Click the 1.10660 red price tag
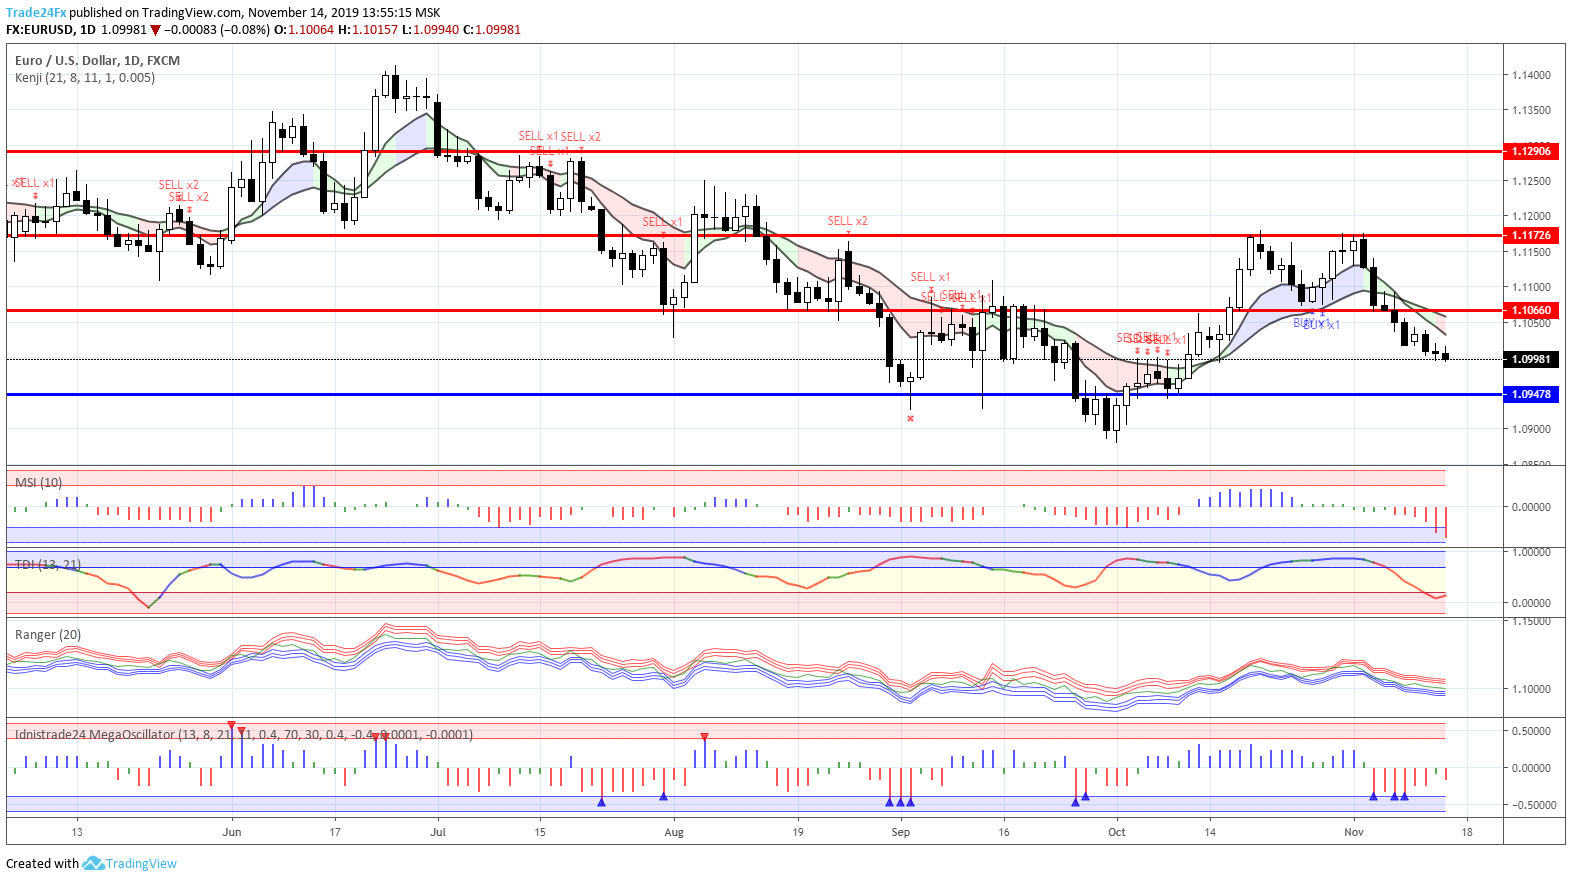 click(1531, 311)
